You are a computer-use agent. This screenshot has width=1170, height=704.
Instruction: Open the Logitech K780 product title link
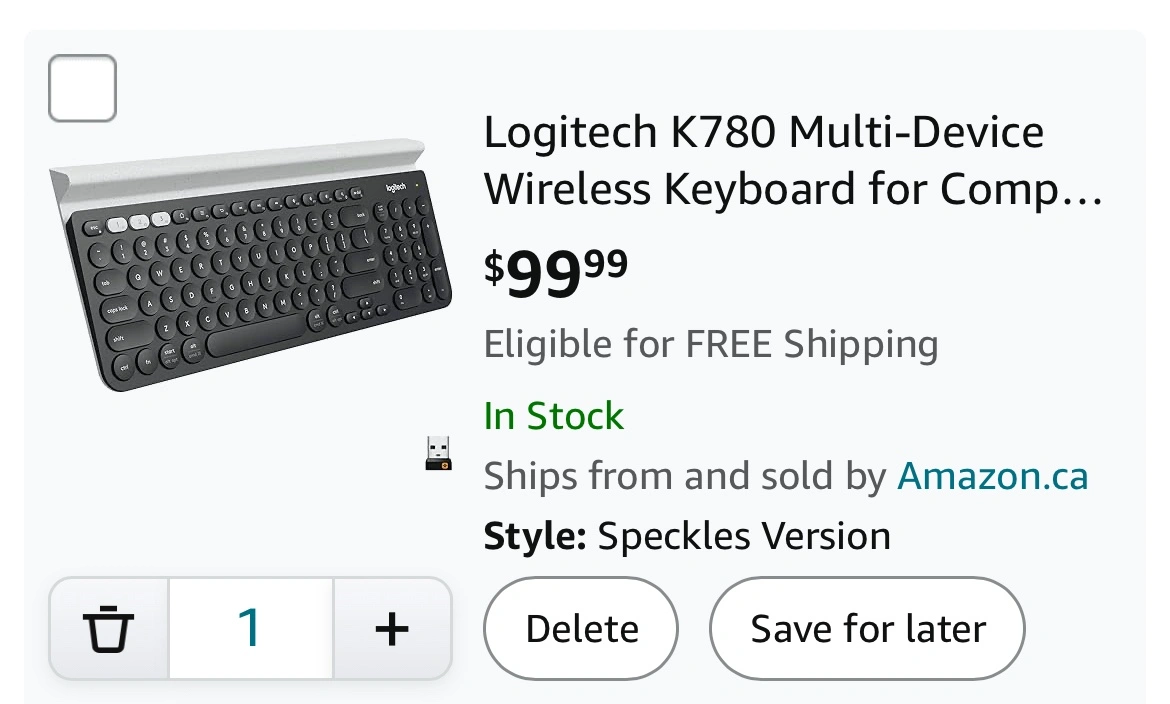tap(792, 160)
